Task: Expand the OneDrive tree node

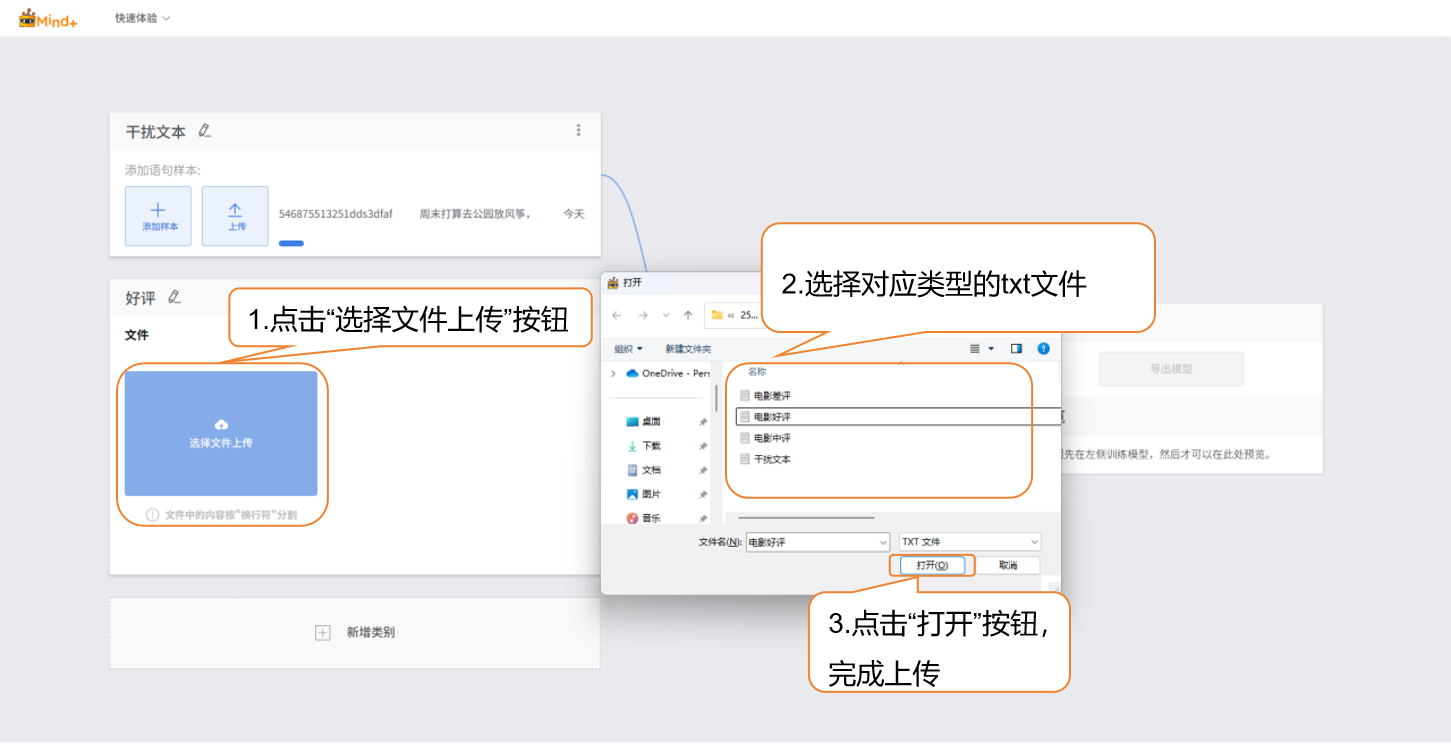Action: point(613,373)
